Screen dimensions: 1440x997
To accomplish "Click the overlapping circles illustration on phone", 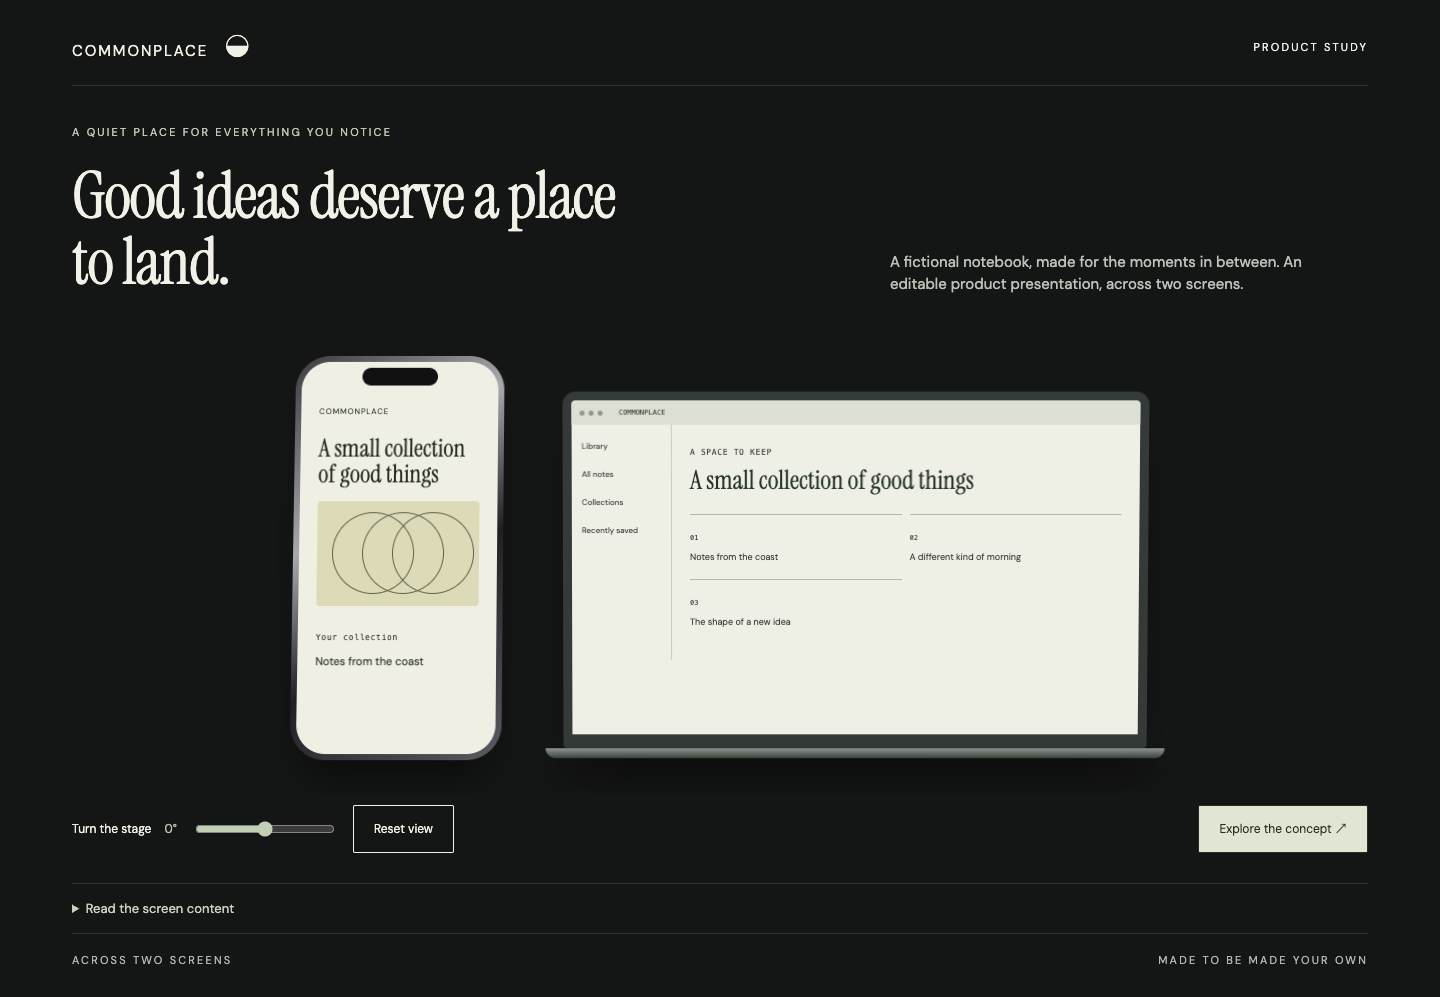I will click(398, 553).
